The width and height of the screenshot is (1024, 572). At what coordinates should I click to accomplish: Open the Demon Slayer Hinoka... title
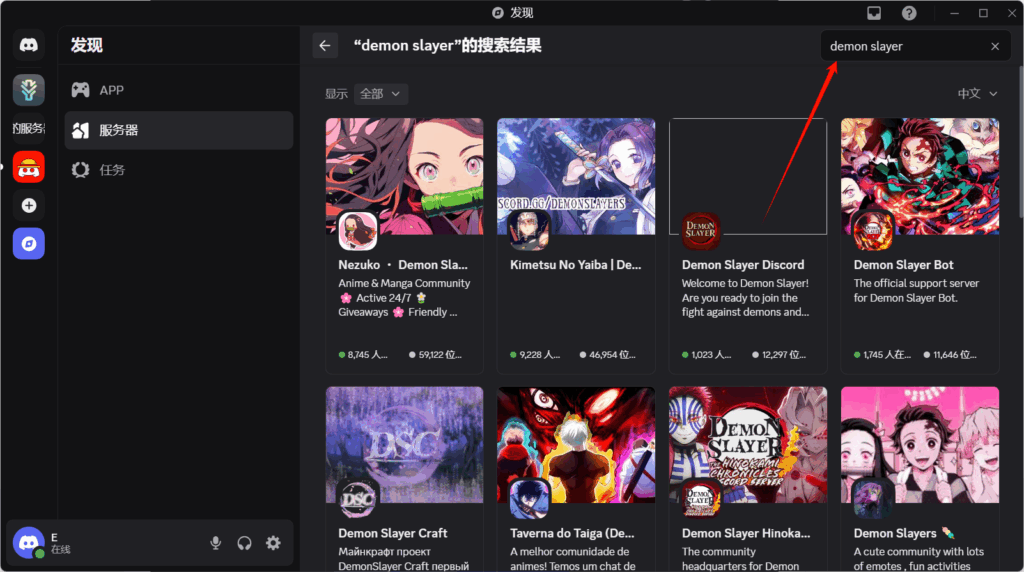click(x=746, y=533)
